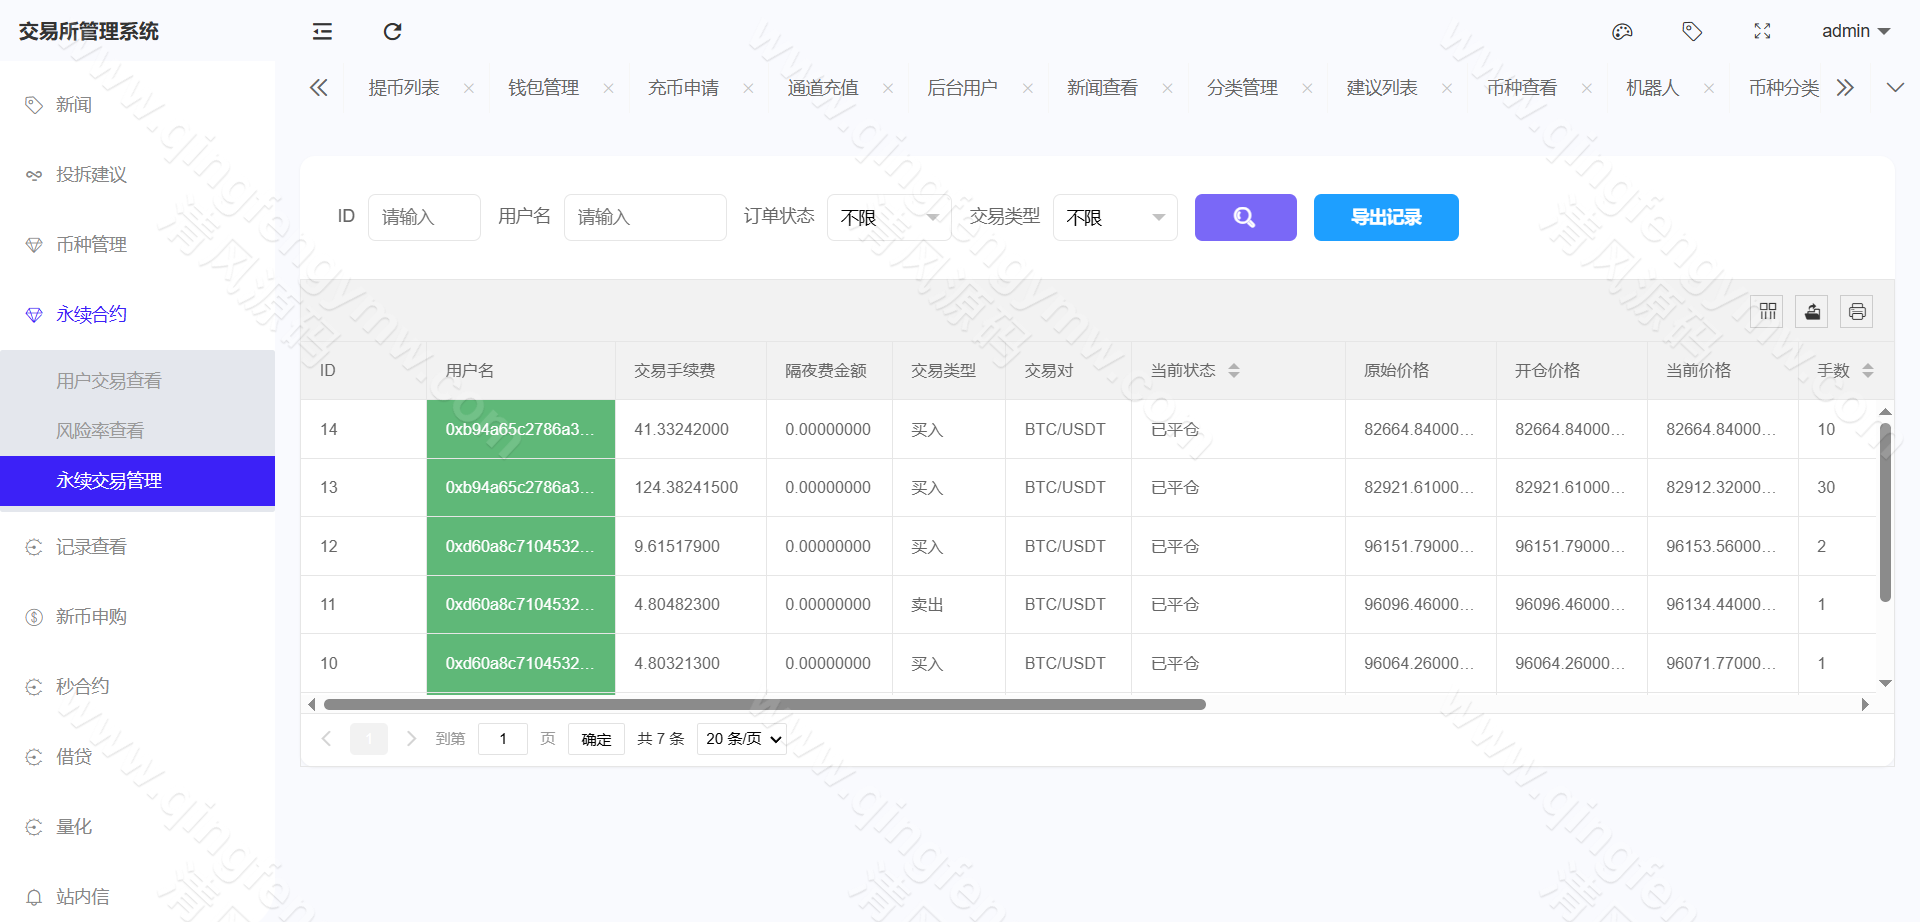Click the 导出记录 button
This screenshot has height=922, width=1920.
pyautogui.click(x=1386, y=217)
